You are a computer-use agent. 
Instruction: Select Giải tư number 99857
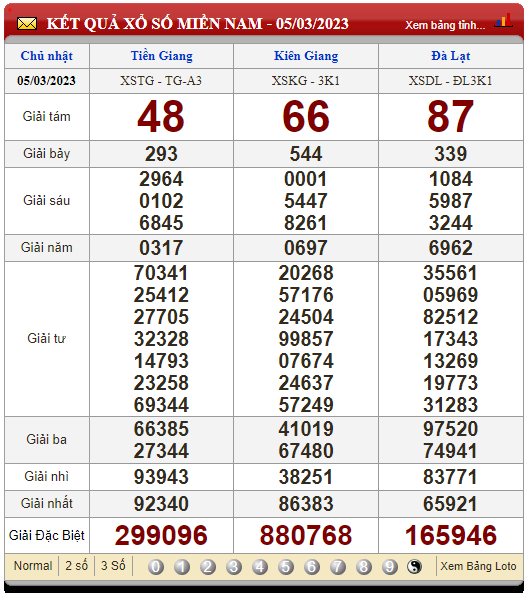coord(306,339)
